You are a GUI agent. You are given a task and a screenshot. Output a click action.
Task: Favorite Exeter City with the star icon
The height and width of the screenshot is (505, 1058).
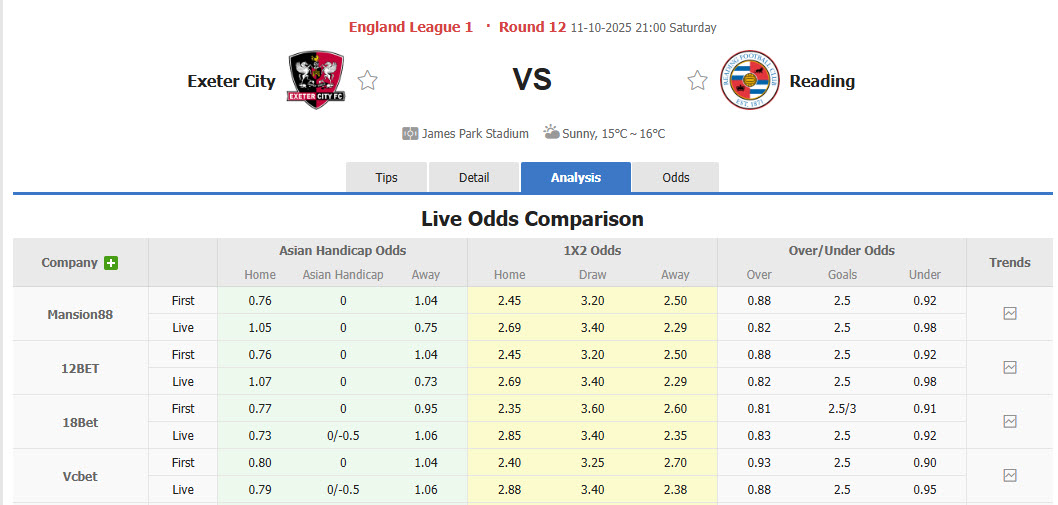coord(368,81)
